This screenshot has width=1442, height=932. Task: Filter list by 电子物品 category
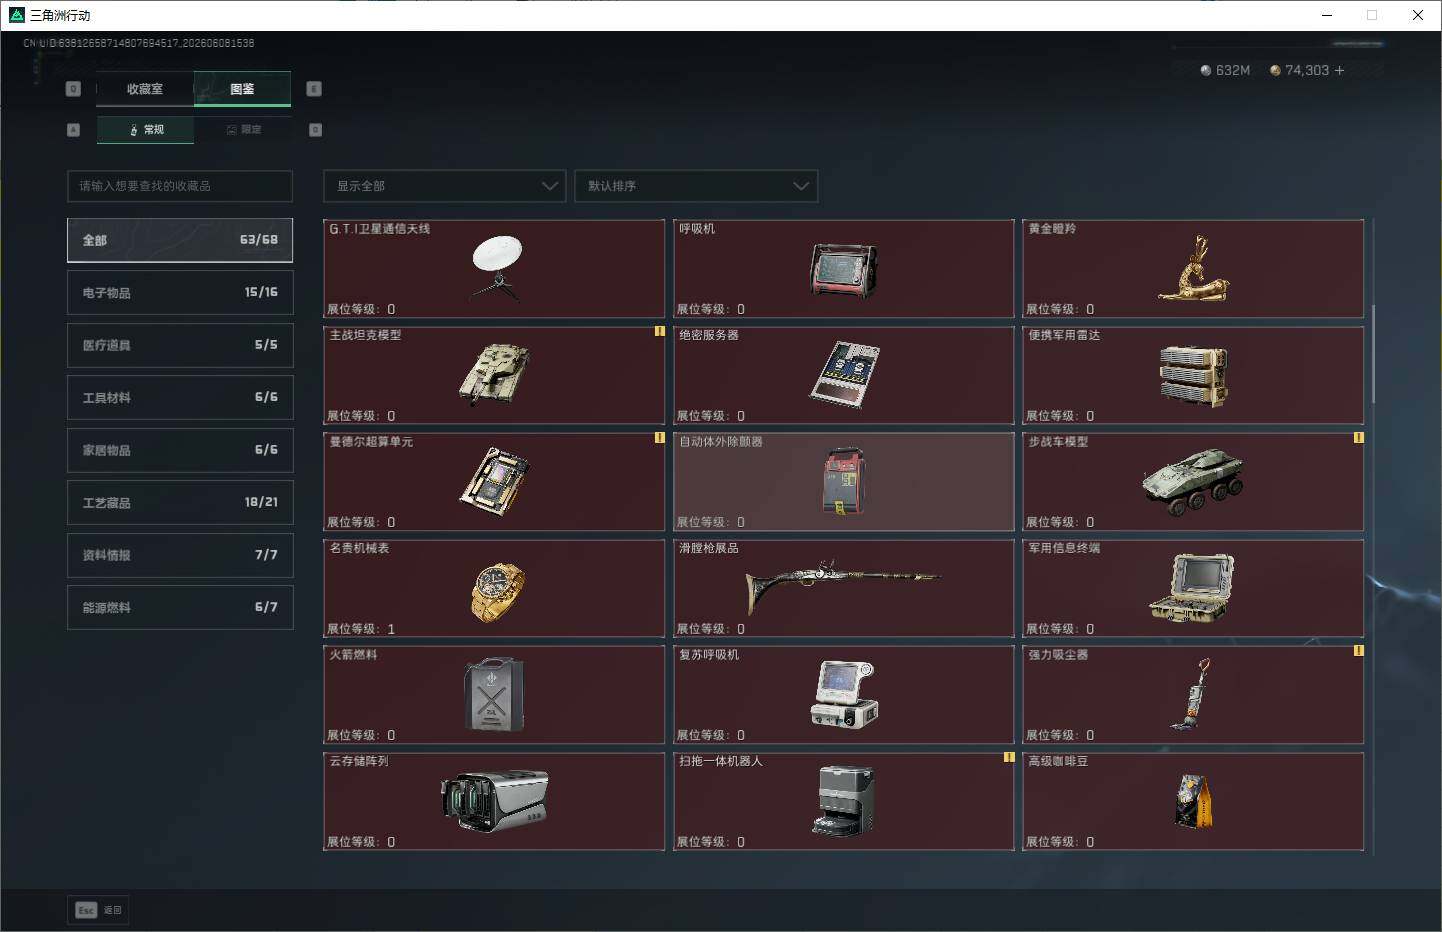click(x=180, y=292)
